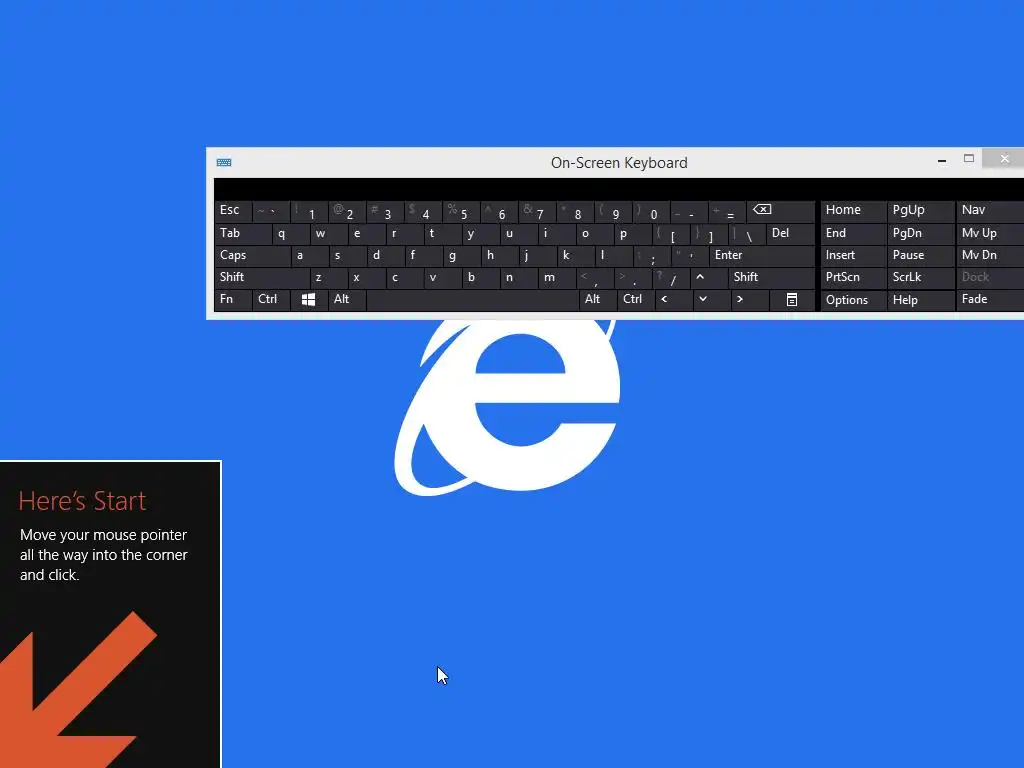Maximize the On-Screen Keyboard window

click(x=969, y=159)
